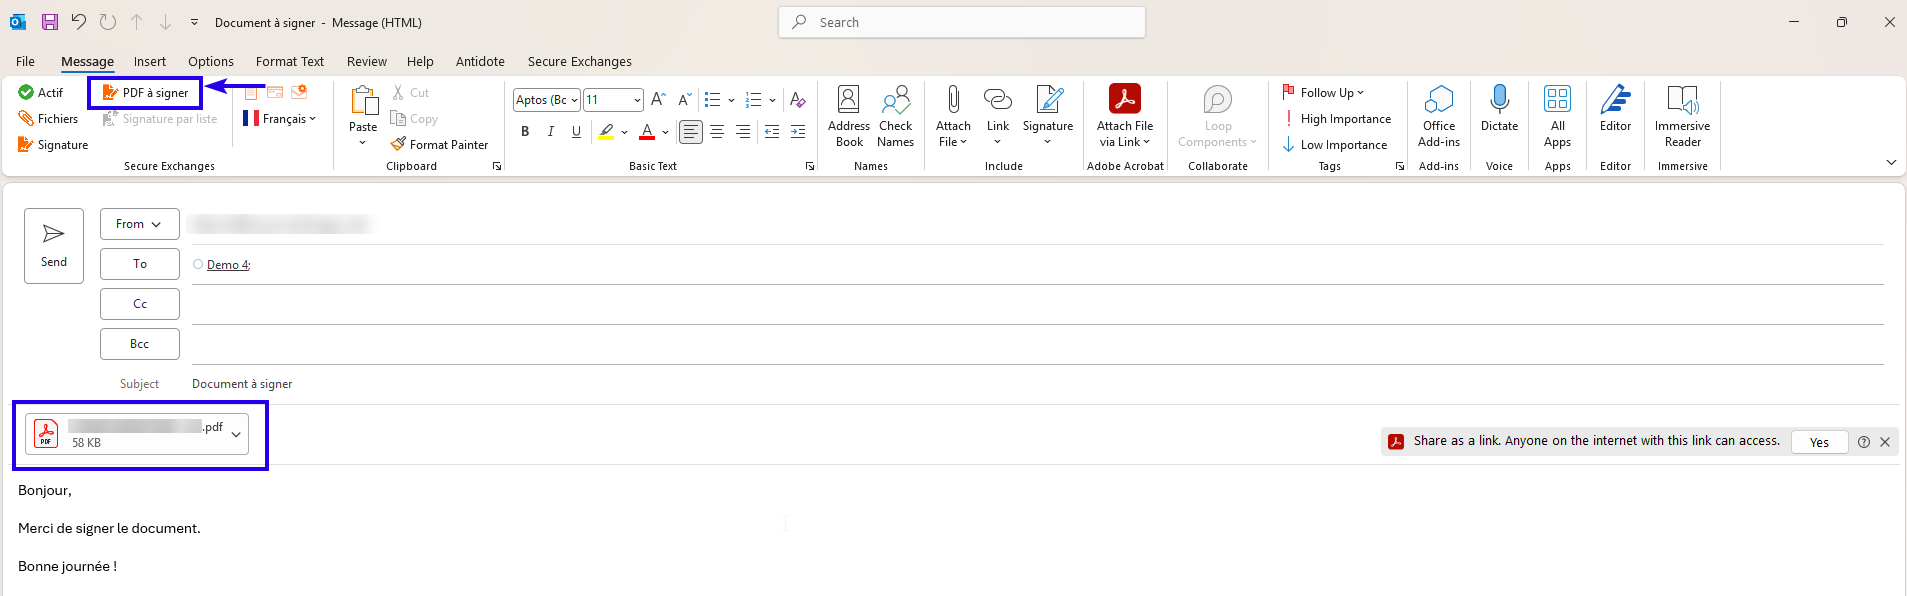Open the Attach File menu
Screen dimensions: 1907x596
click(x=953, y=116)
